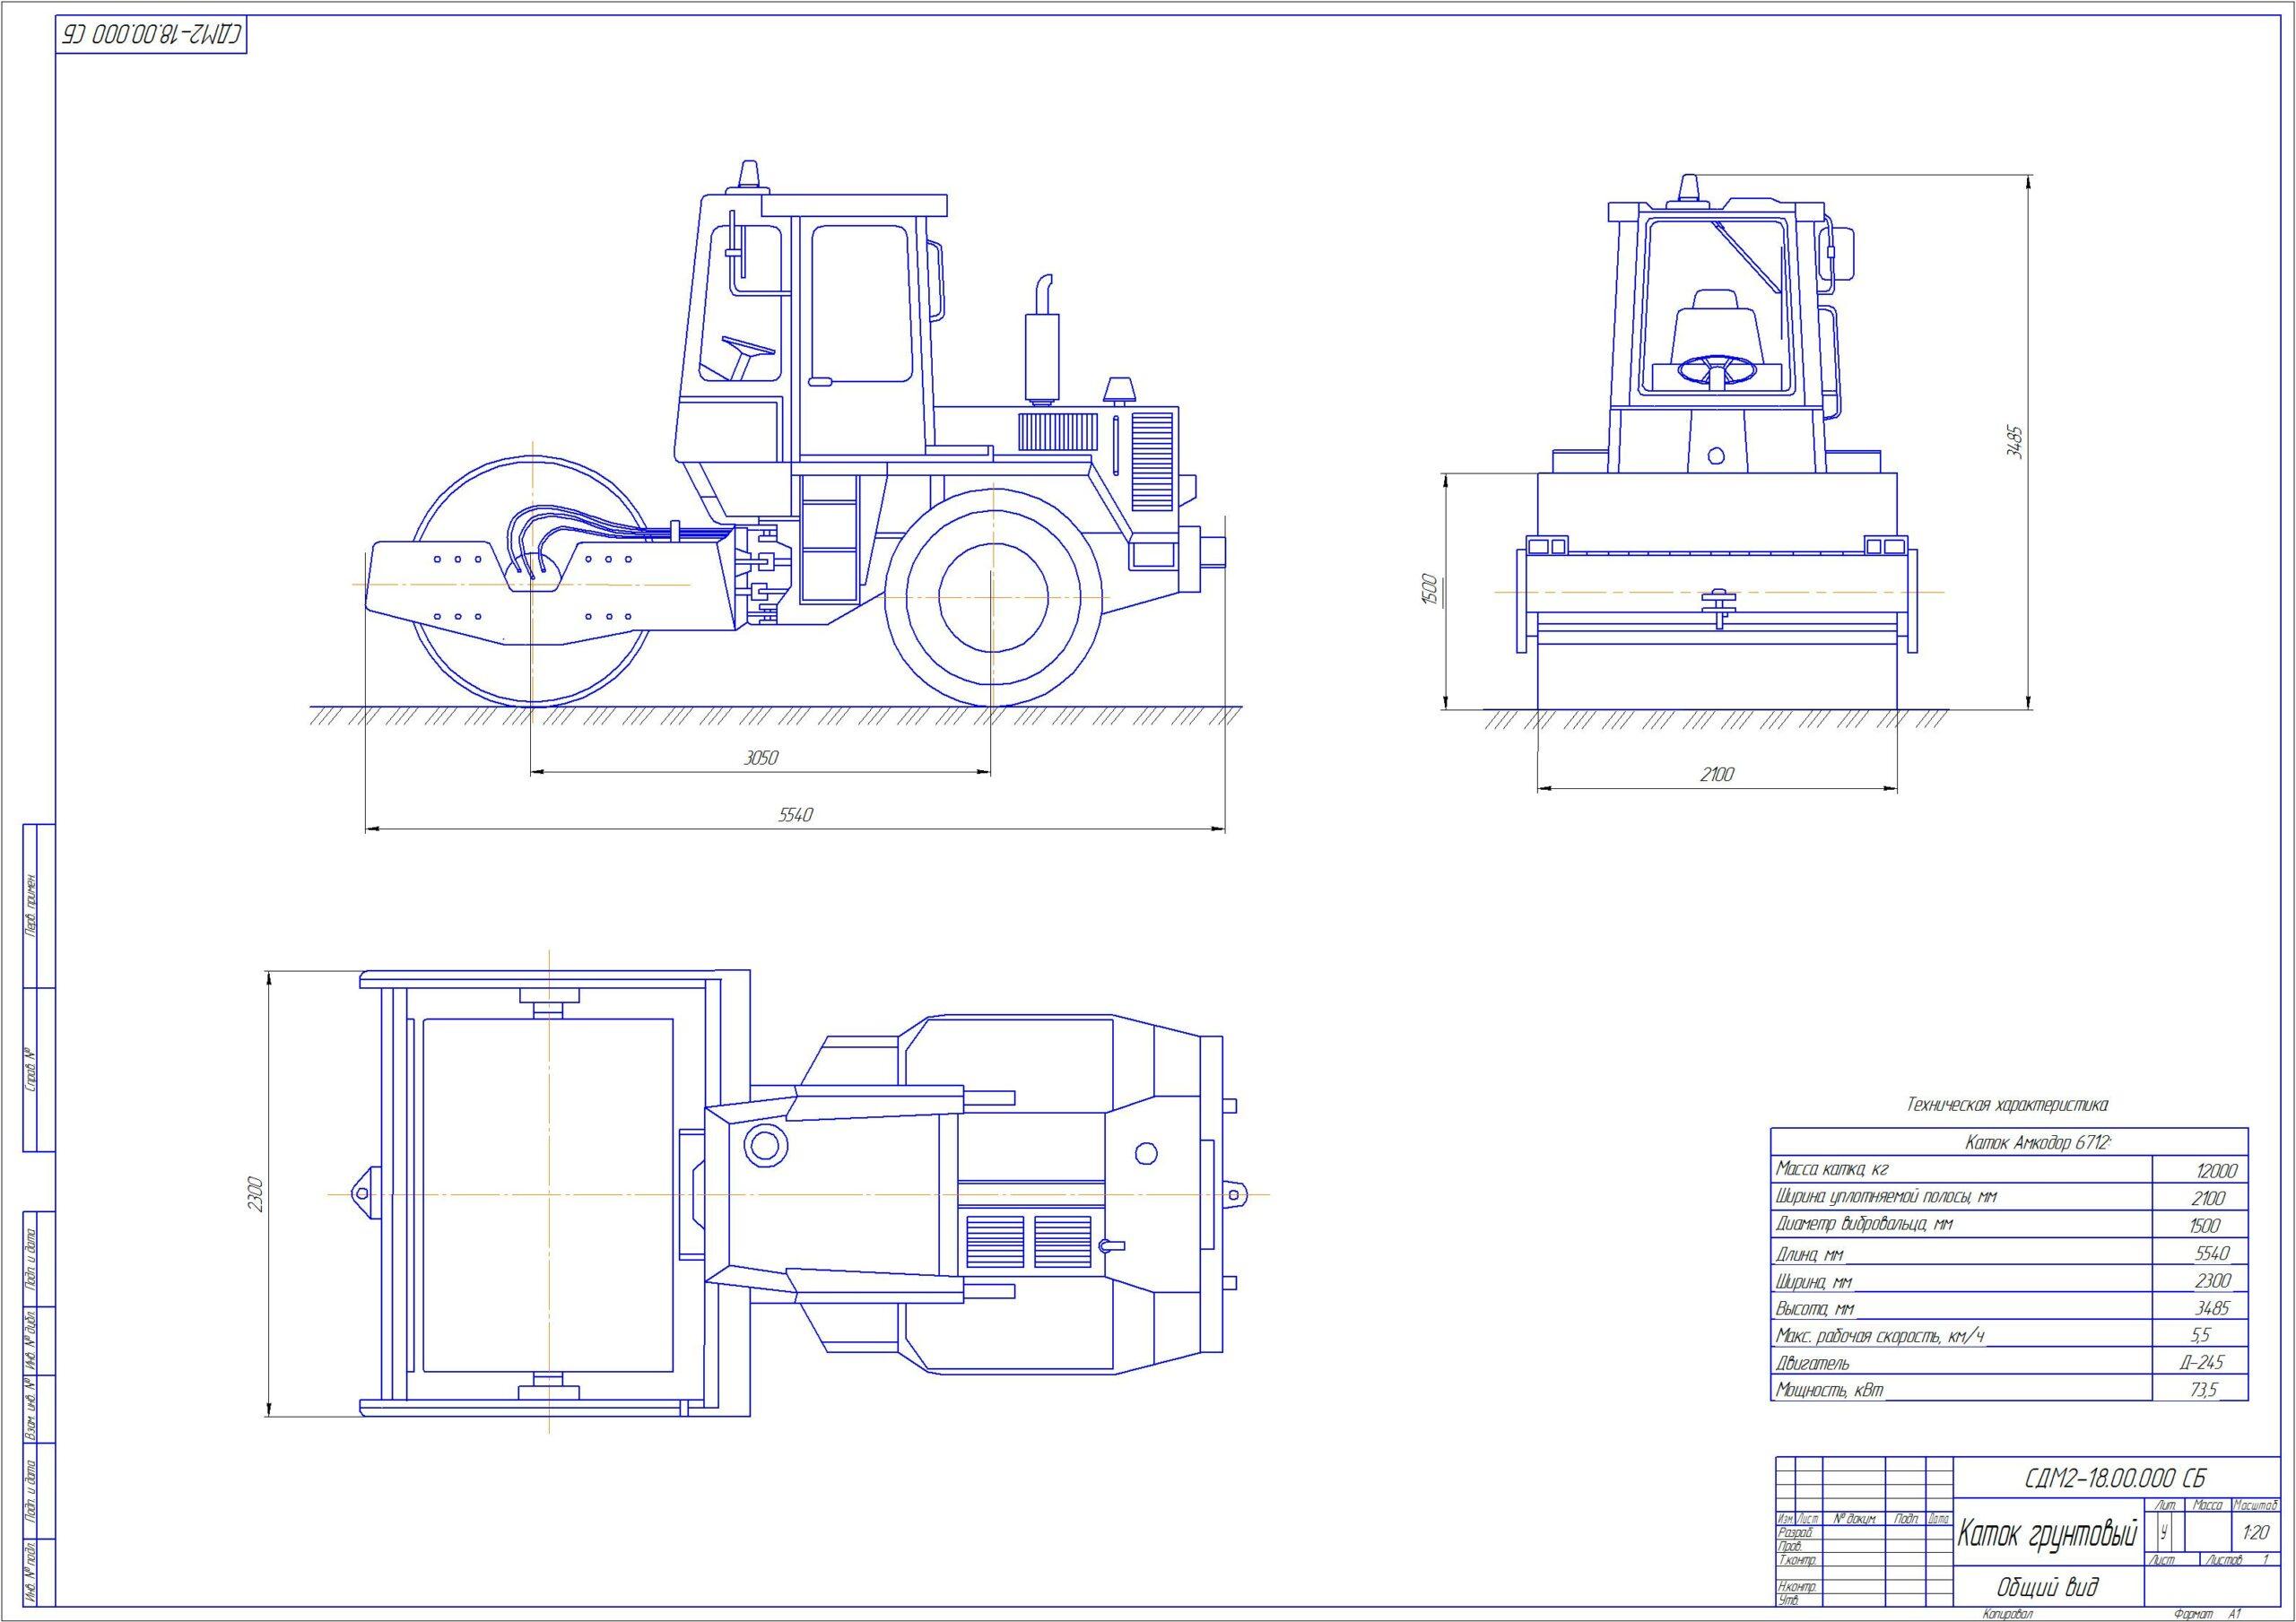Screen dimensions: 2296x1622
Task: Click the 5540 overall length dimension
Action: [x=796, y=815]
